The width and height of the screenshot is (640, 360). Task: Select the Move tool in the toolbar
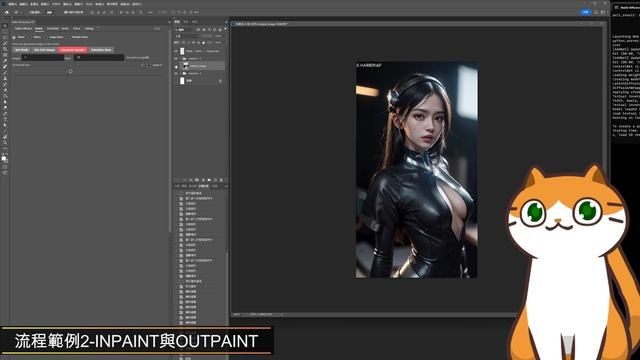pyautogui.click(x=5, y=26)
